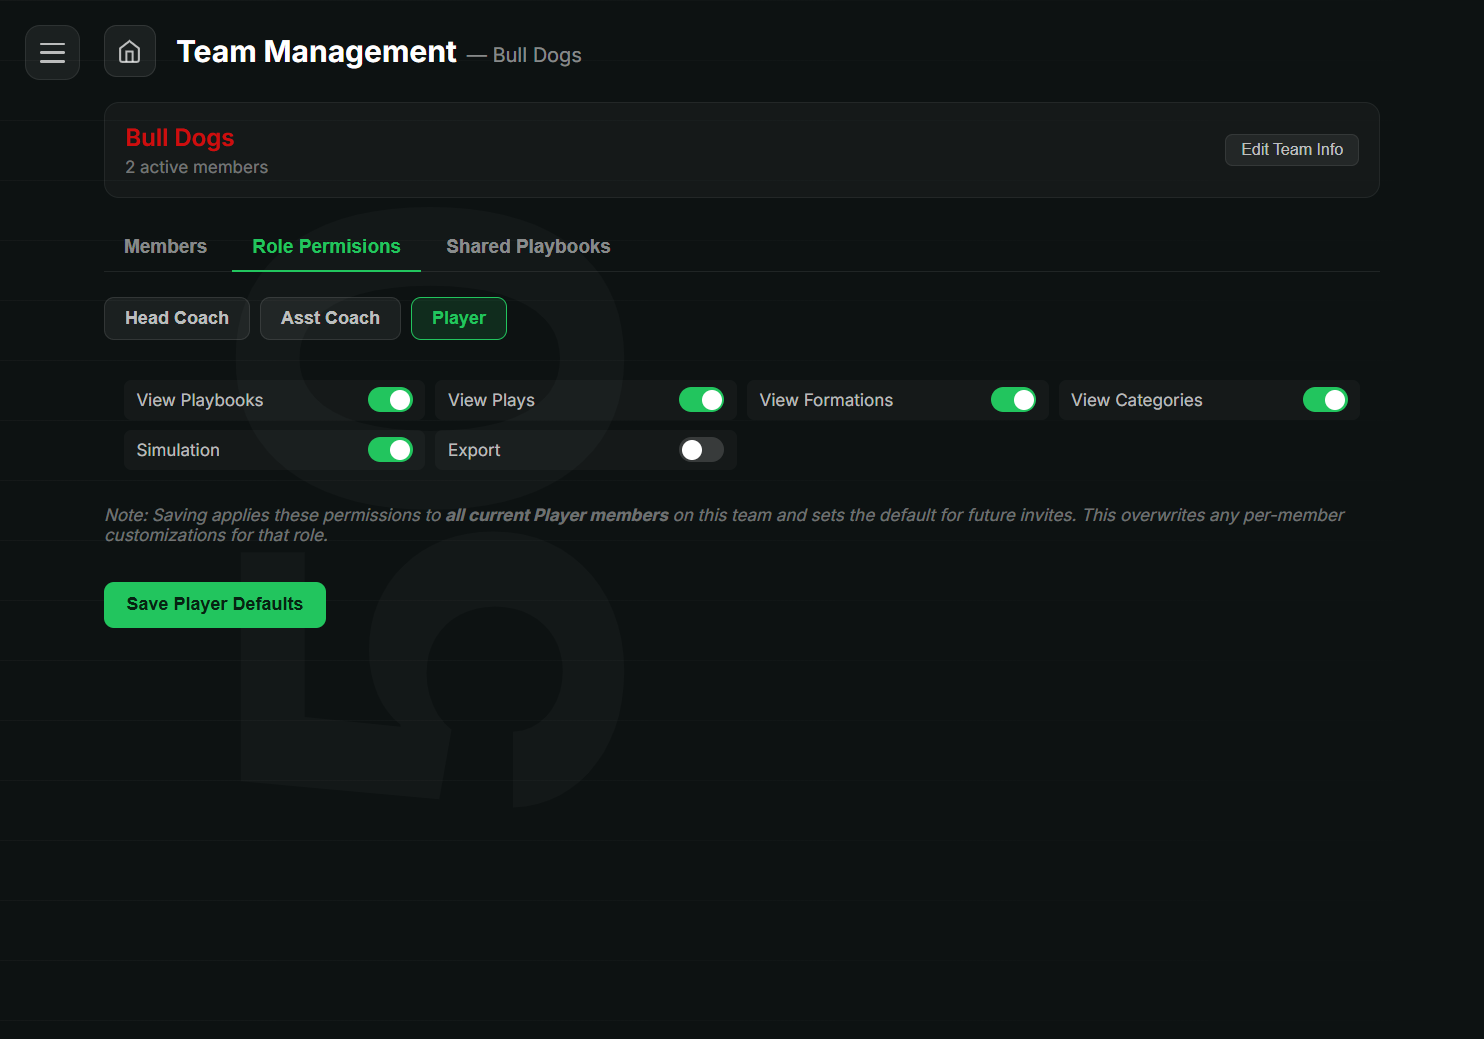Select the Player role button
The image size is (1484, 1039).
point(459,318)
